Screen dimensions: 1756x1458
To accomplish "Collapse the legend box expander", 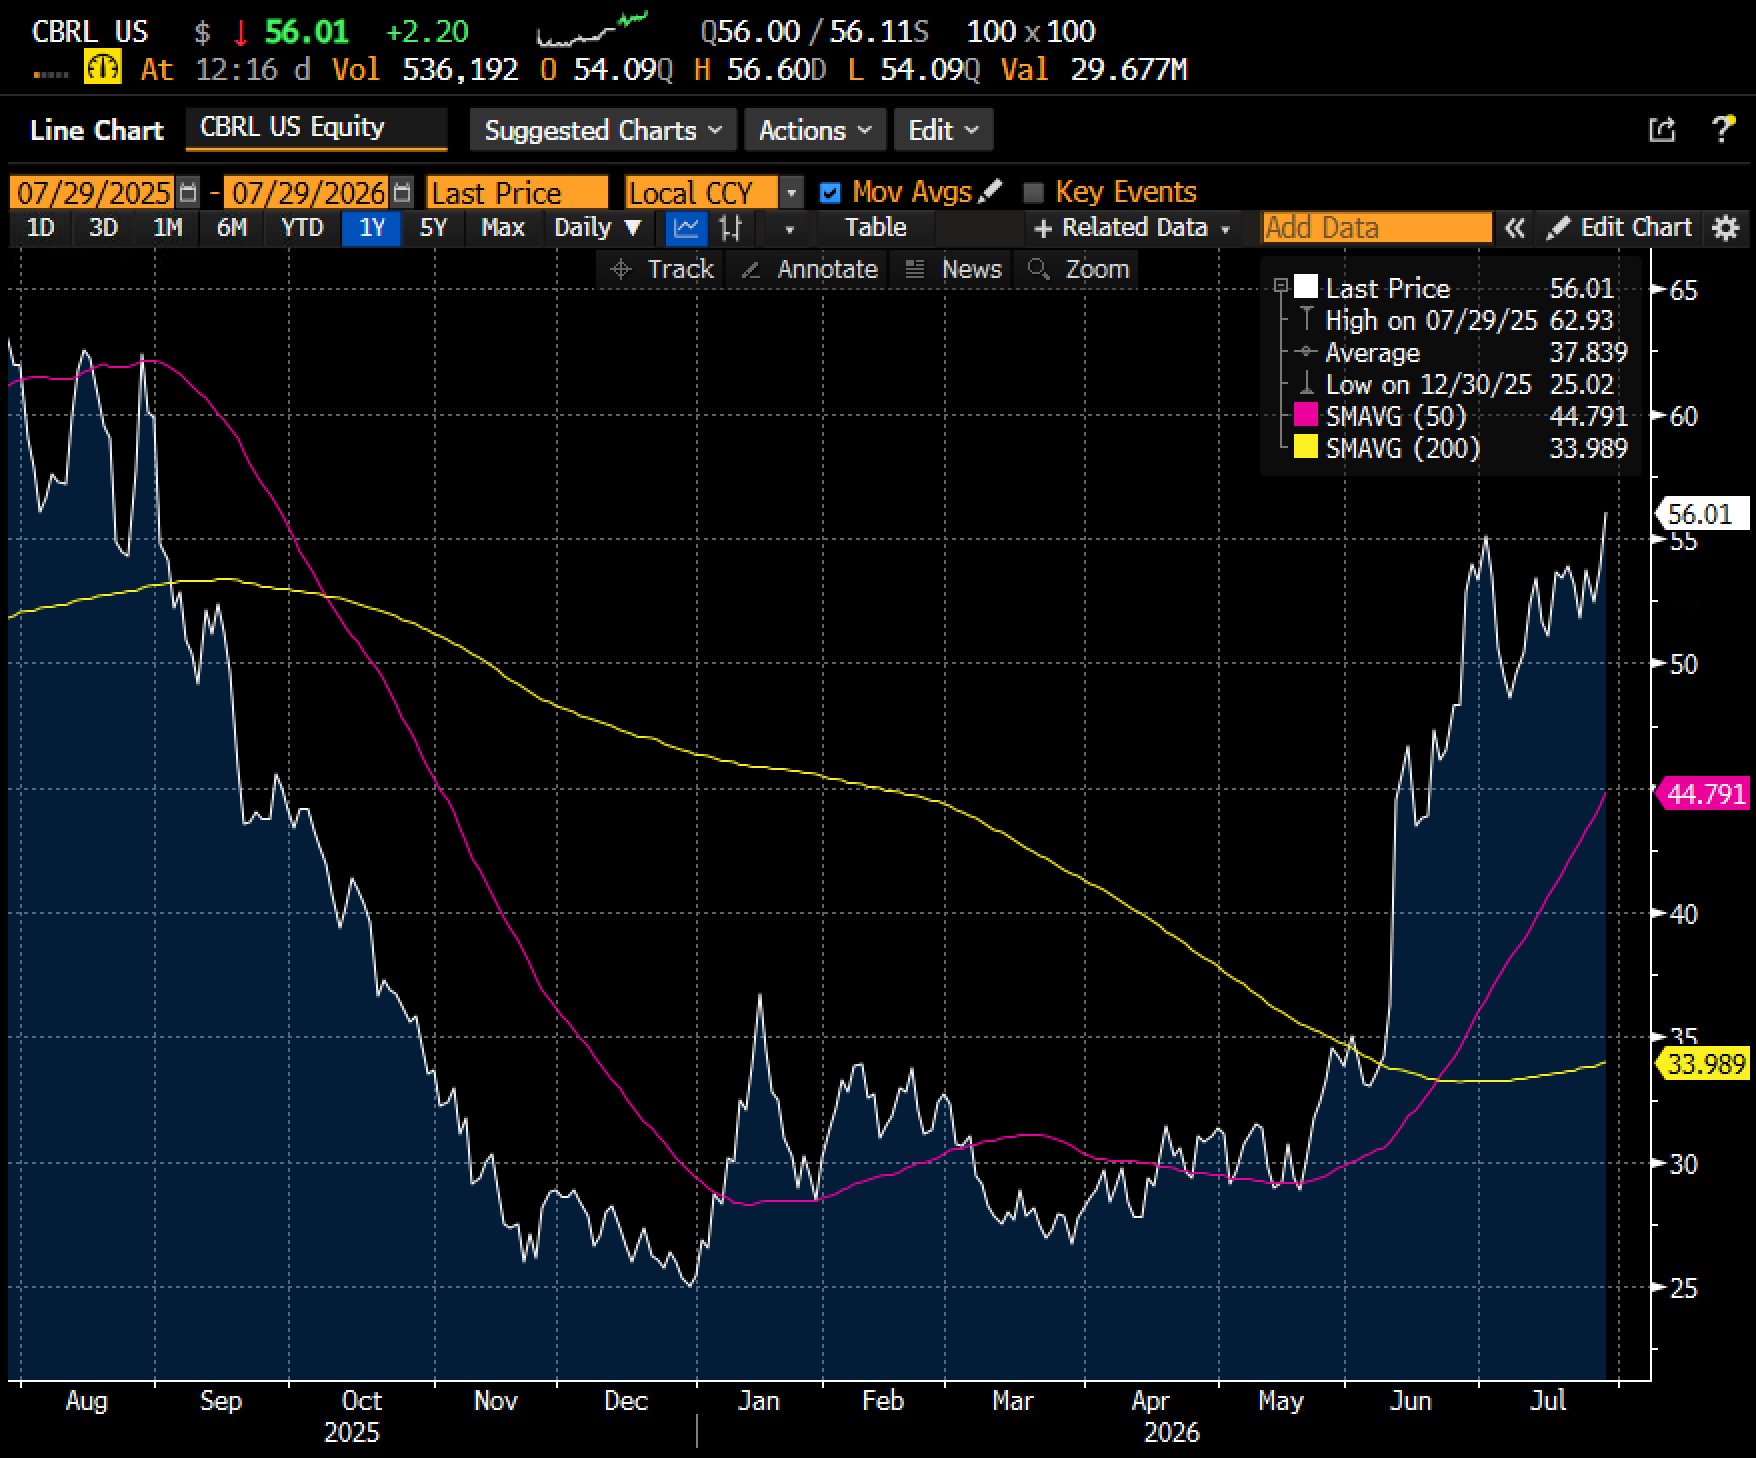I will [1279, 286].
